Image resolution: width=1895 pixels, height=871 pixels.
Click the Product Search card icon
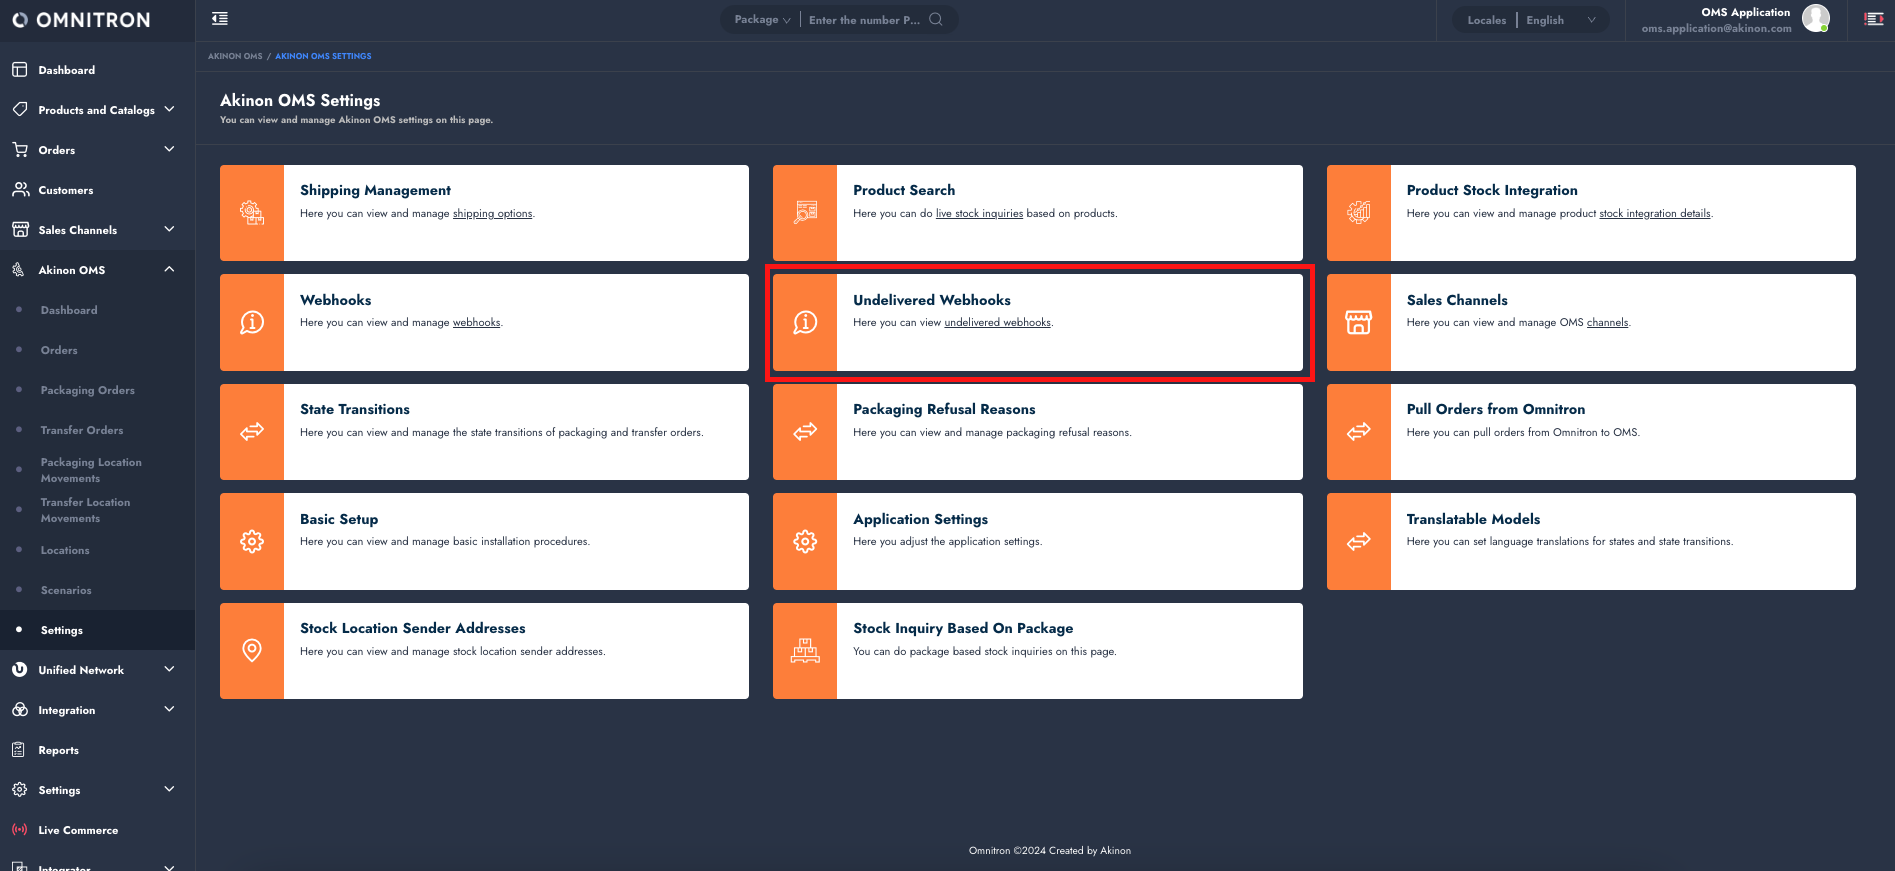(x=805, y=213)
